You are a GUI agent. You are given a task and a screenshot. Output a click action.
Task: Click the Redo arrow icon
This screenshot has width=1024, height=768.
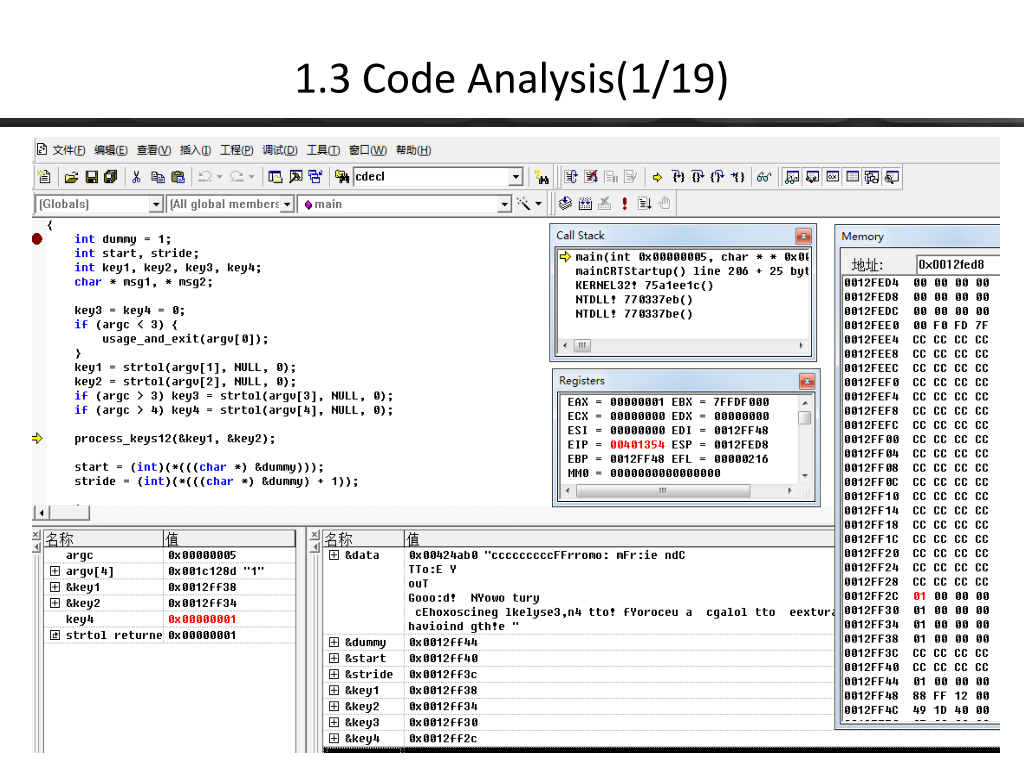tap(236, 176)
